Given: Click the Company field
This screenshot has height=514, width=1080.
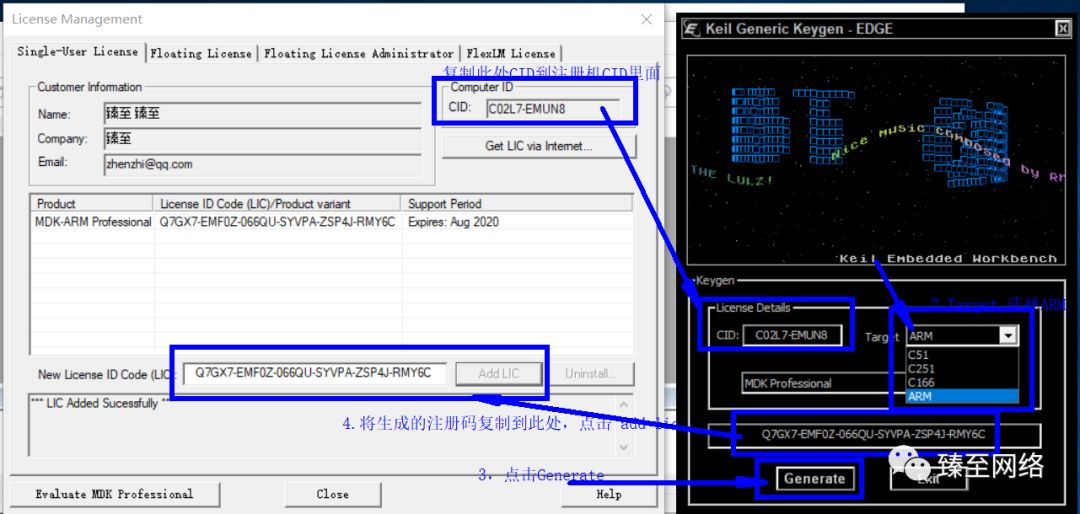Looking at the screenshot, I should [262, 138].
